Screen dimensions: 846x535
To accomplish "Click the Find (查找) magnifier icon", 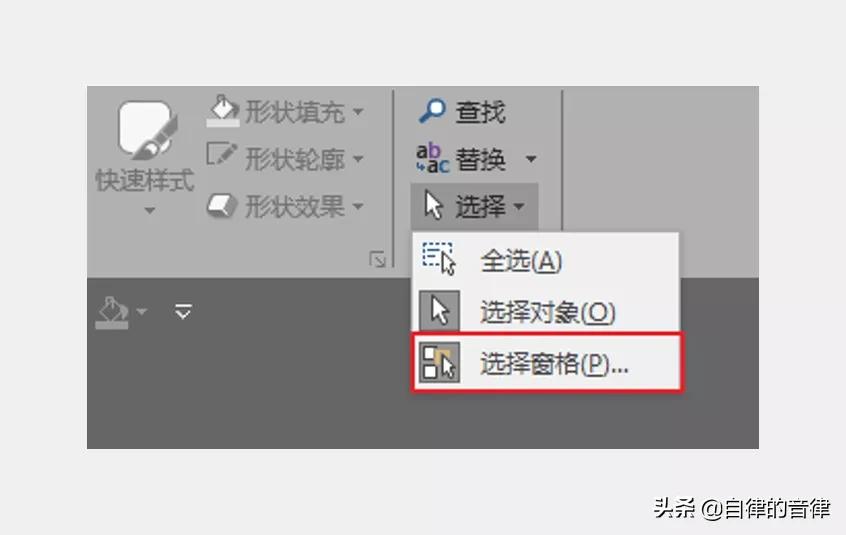I will pyautogui.click(x=432, y=111).
